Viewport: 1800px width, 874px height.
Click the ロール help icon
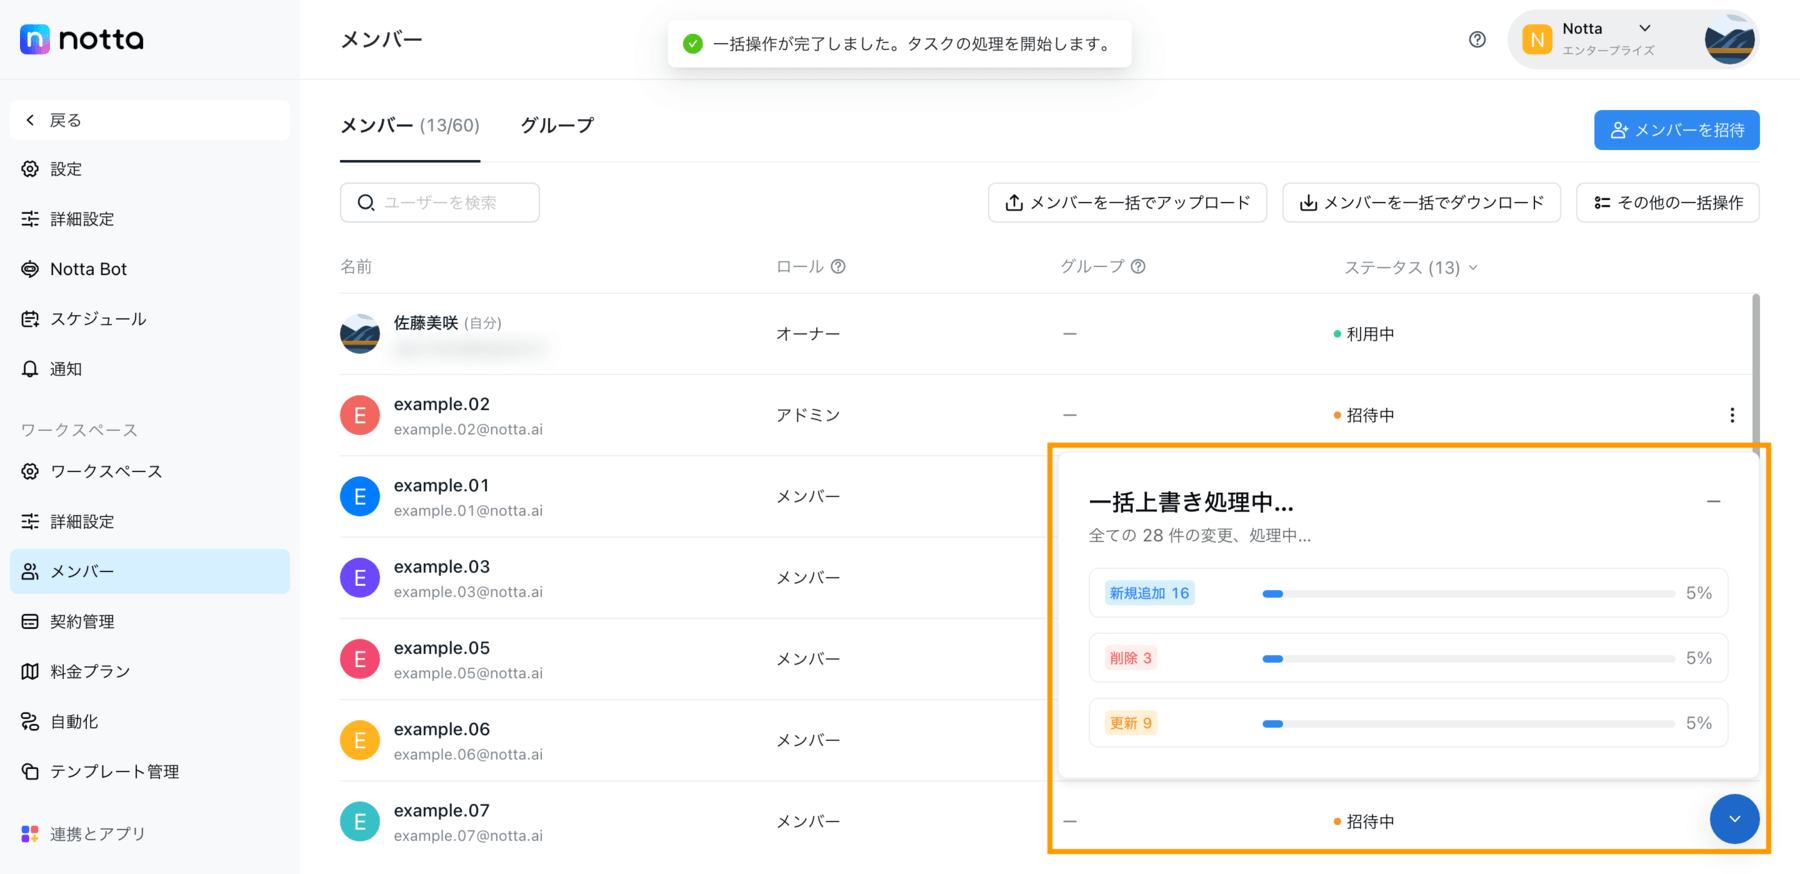point(838,266)
